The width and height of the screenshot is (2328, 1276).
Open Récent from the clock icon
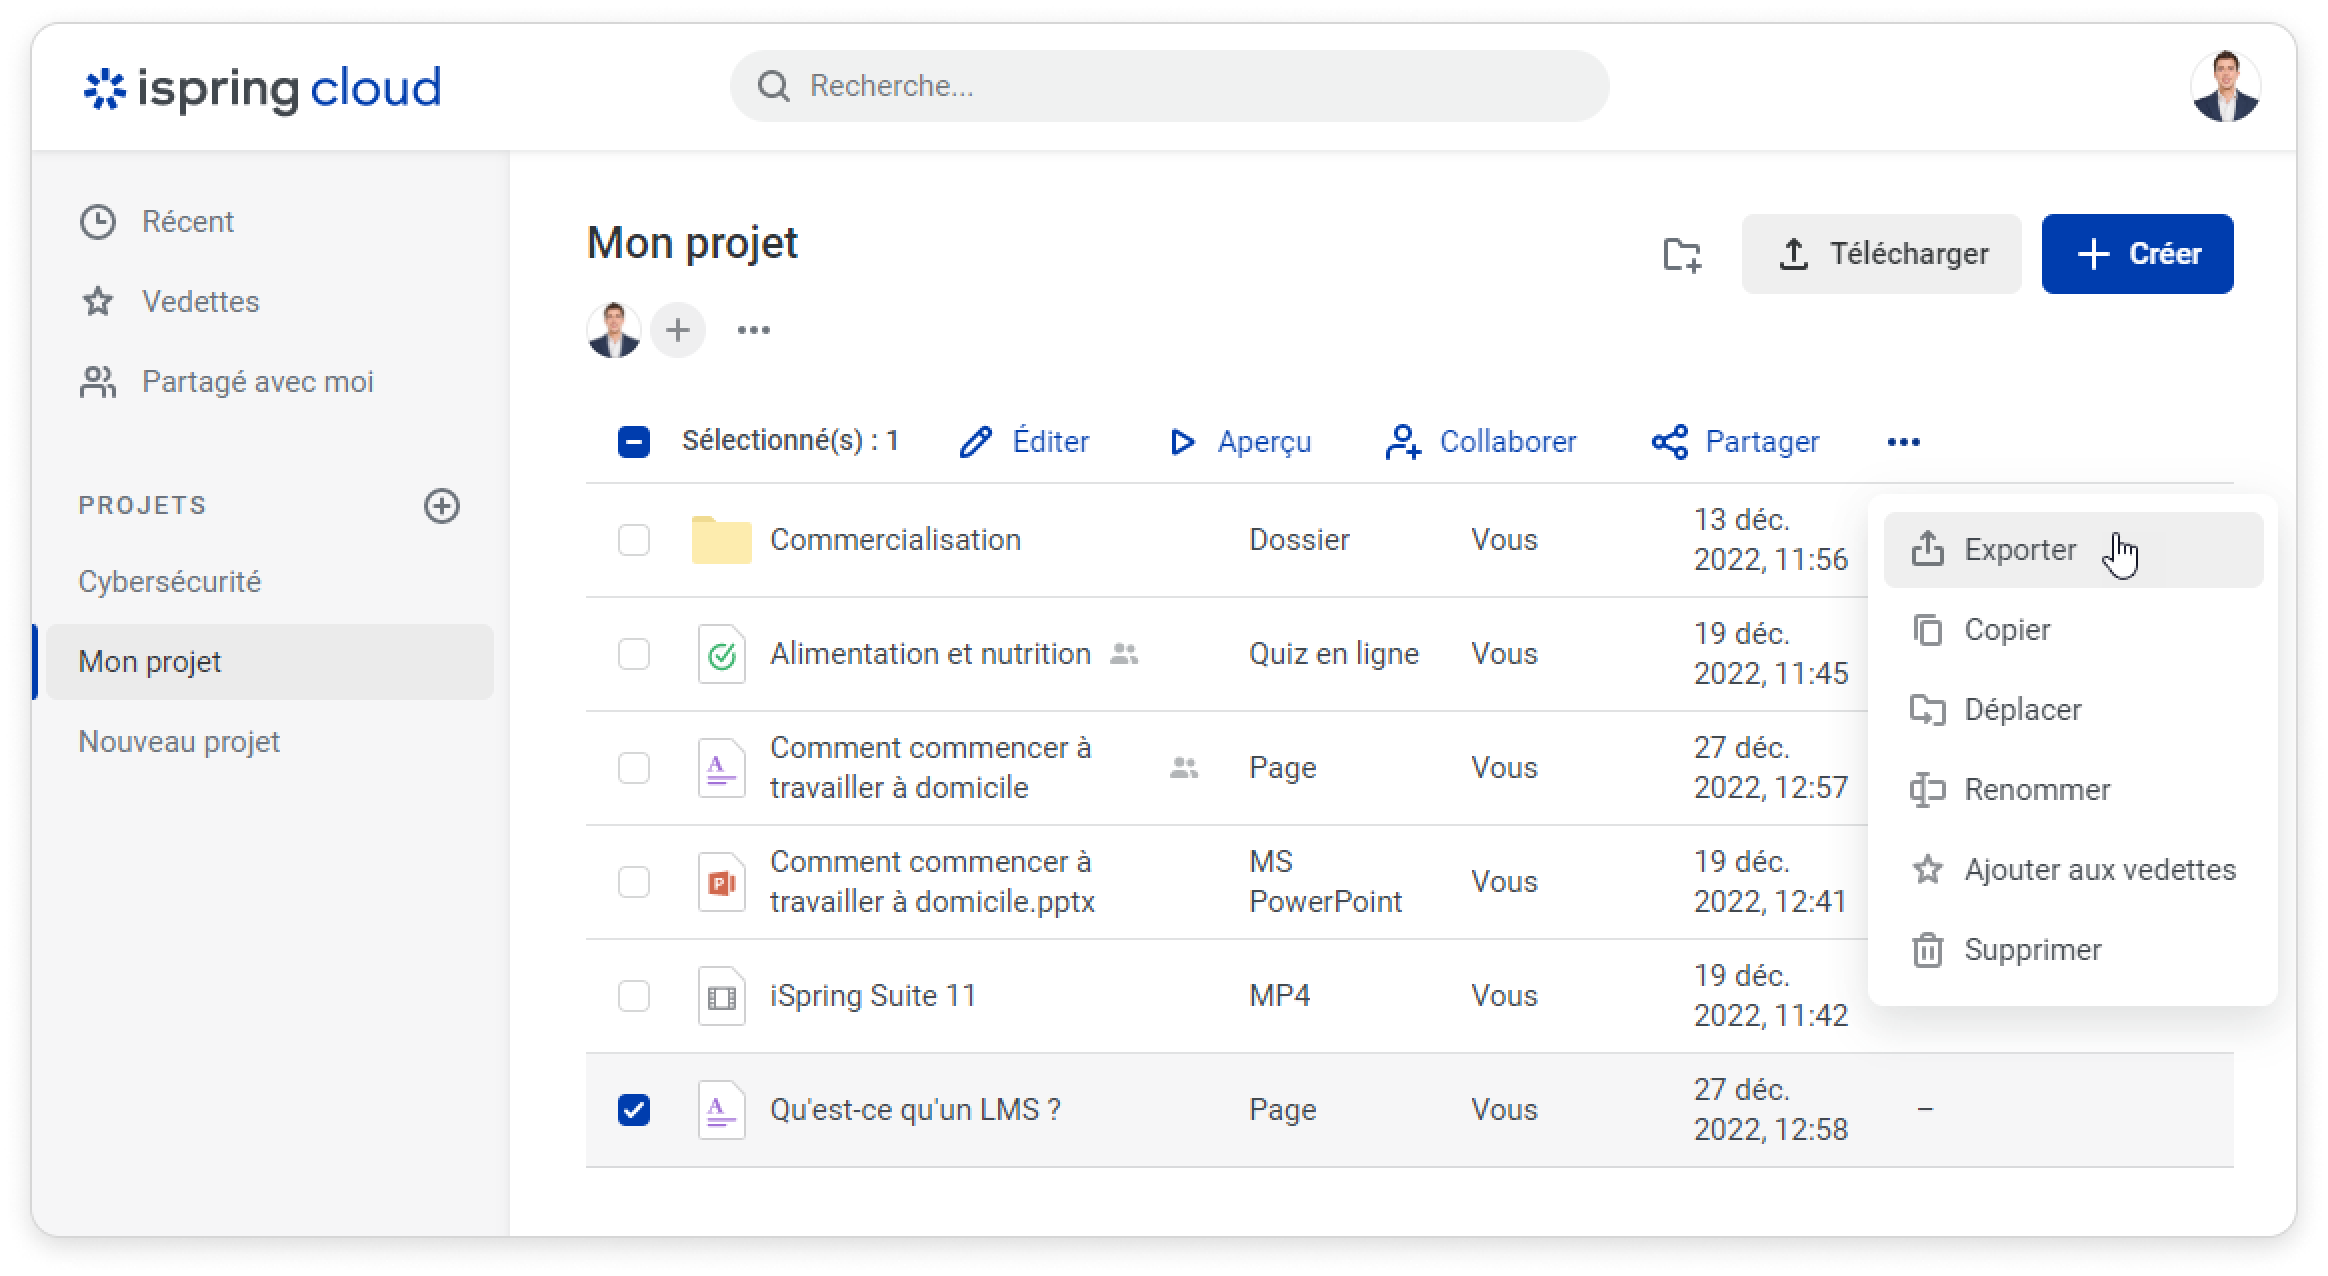[98, 222]
